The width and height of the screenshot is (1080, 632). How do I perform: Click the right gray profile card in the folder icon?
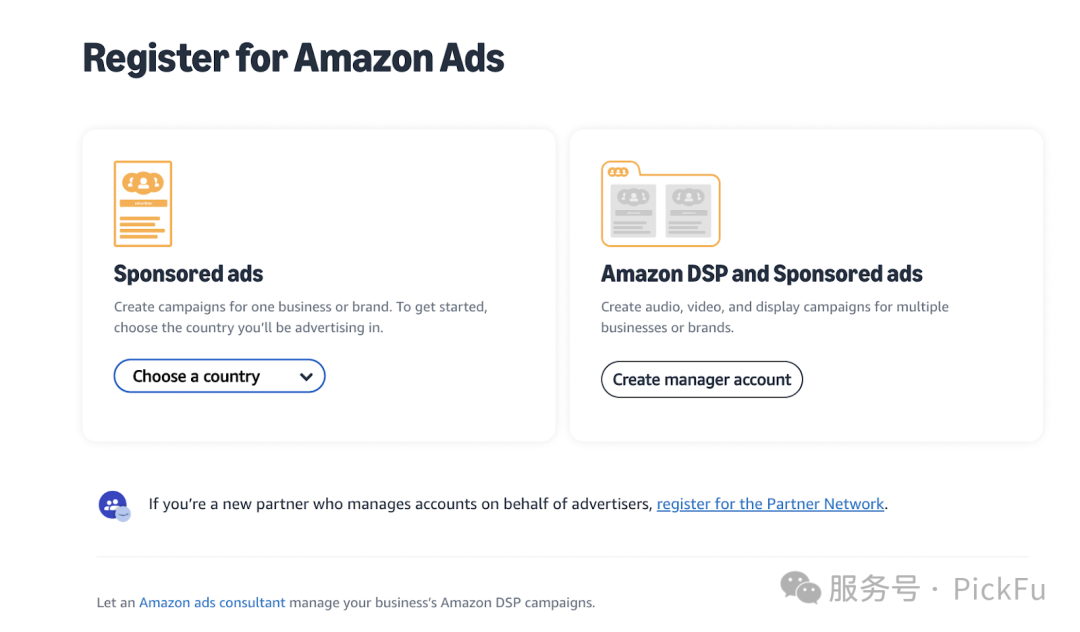688,210
